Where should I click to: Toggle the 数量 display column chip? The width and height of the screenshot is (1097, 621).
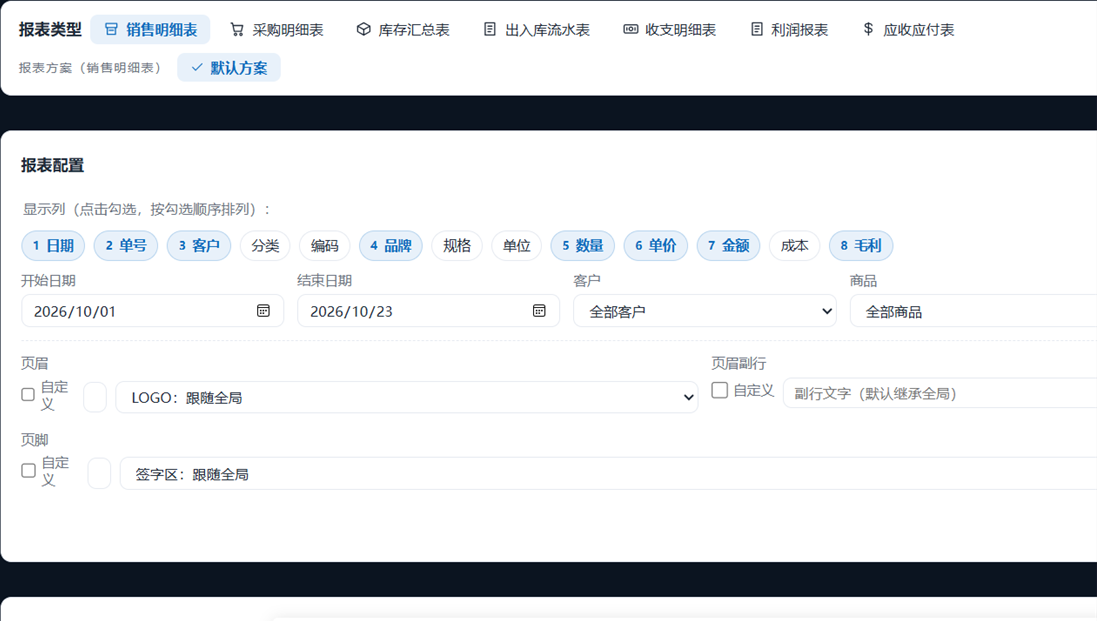tap(583, 245)
